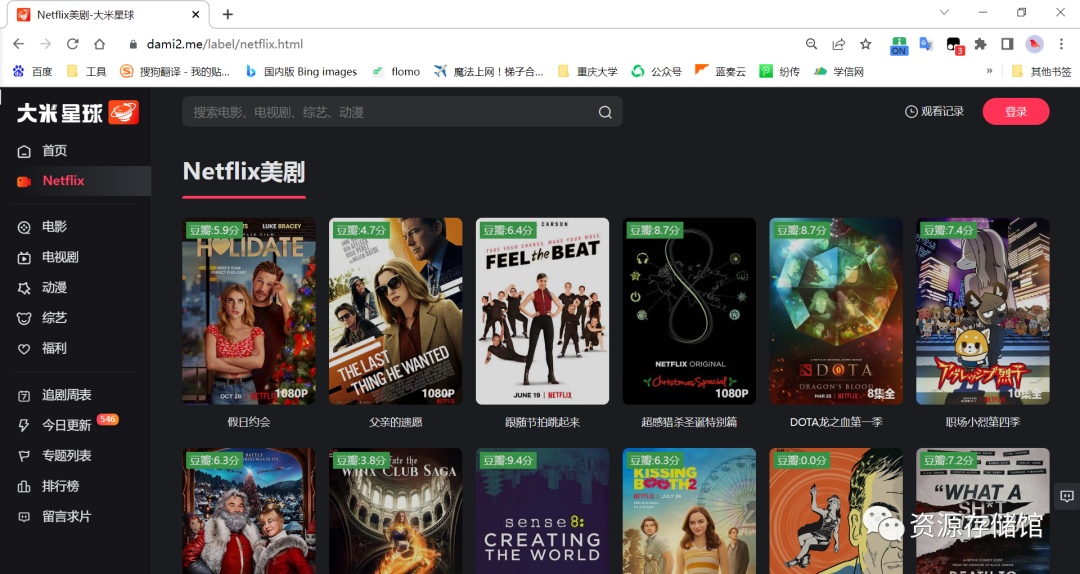Open 纷传 bookmark
The height and width of the screenshot is (574, 1080).
pos(779,71)
